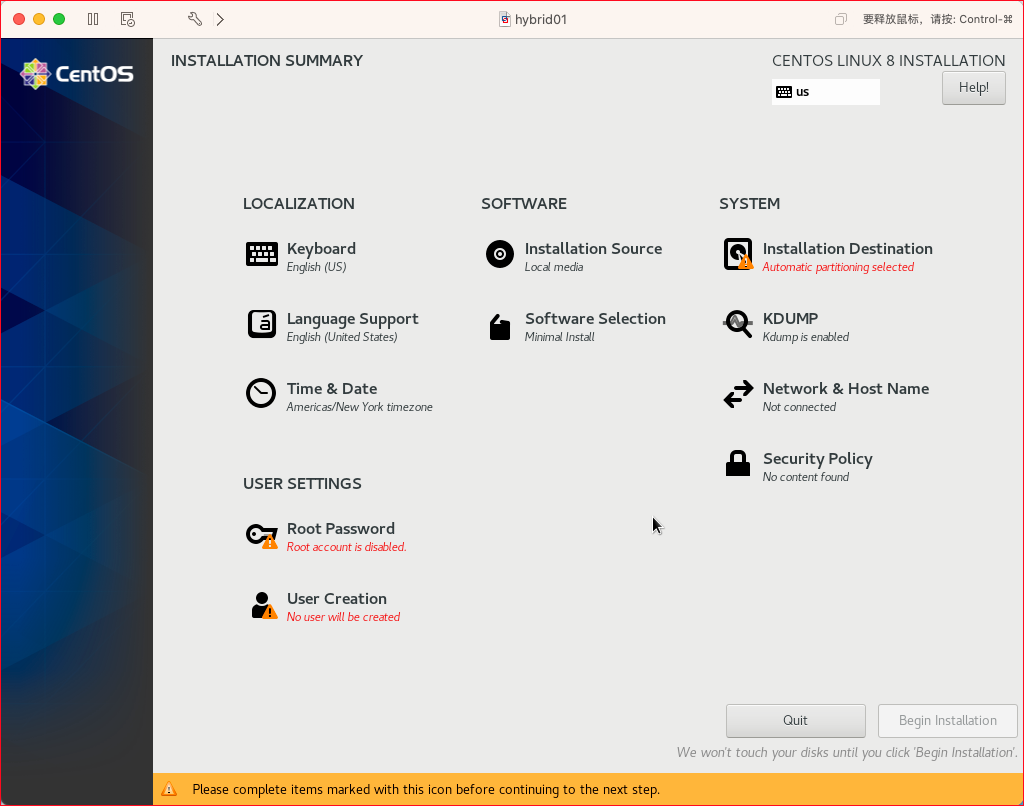Click the Root Password key icon
The width and height of the screenshot is (1024, 806).
[x=260, y=534]
